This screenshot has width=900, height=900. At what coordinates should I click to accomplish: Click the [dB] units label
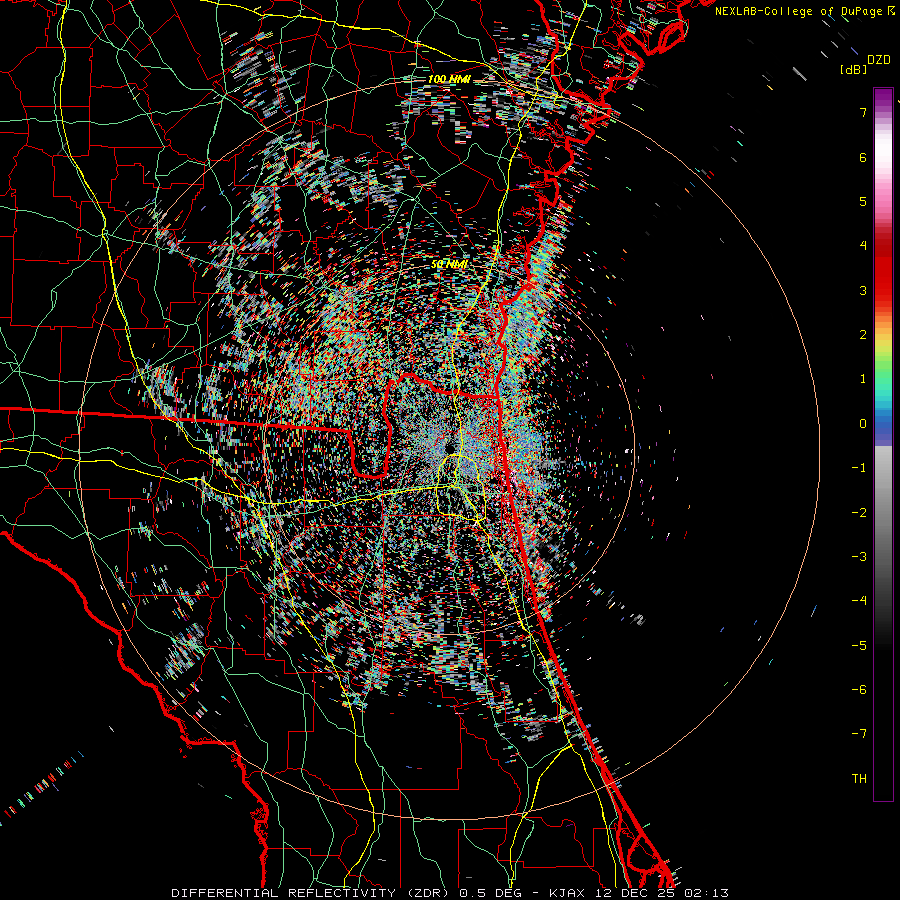(854, 69)
